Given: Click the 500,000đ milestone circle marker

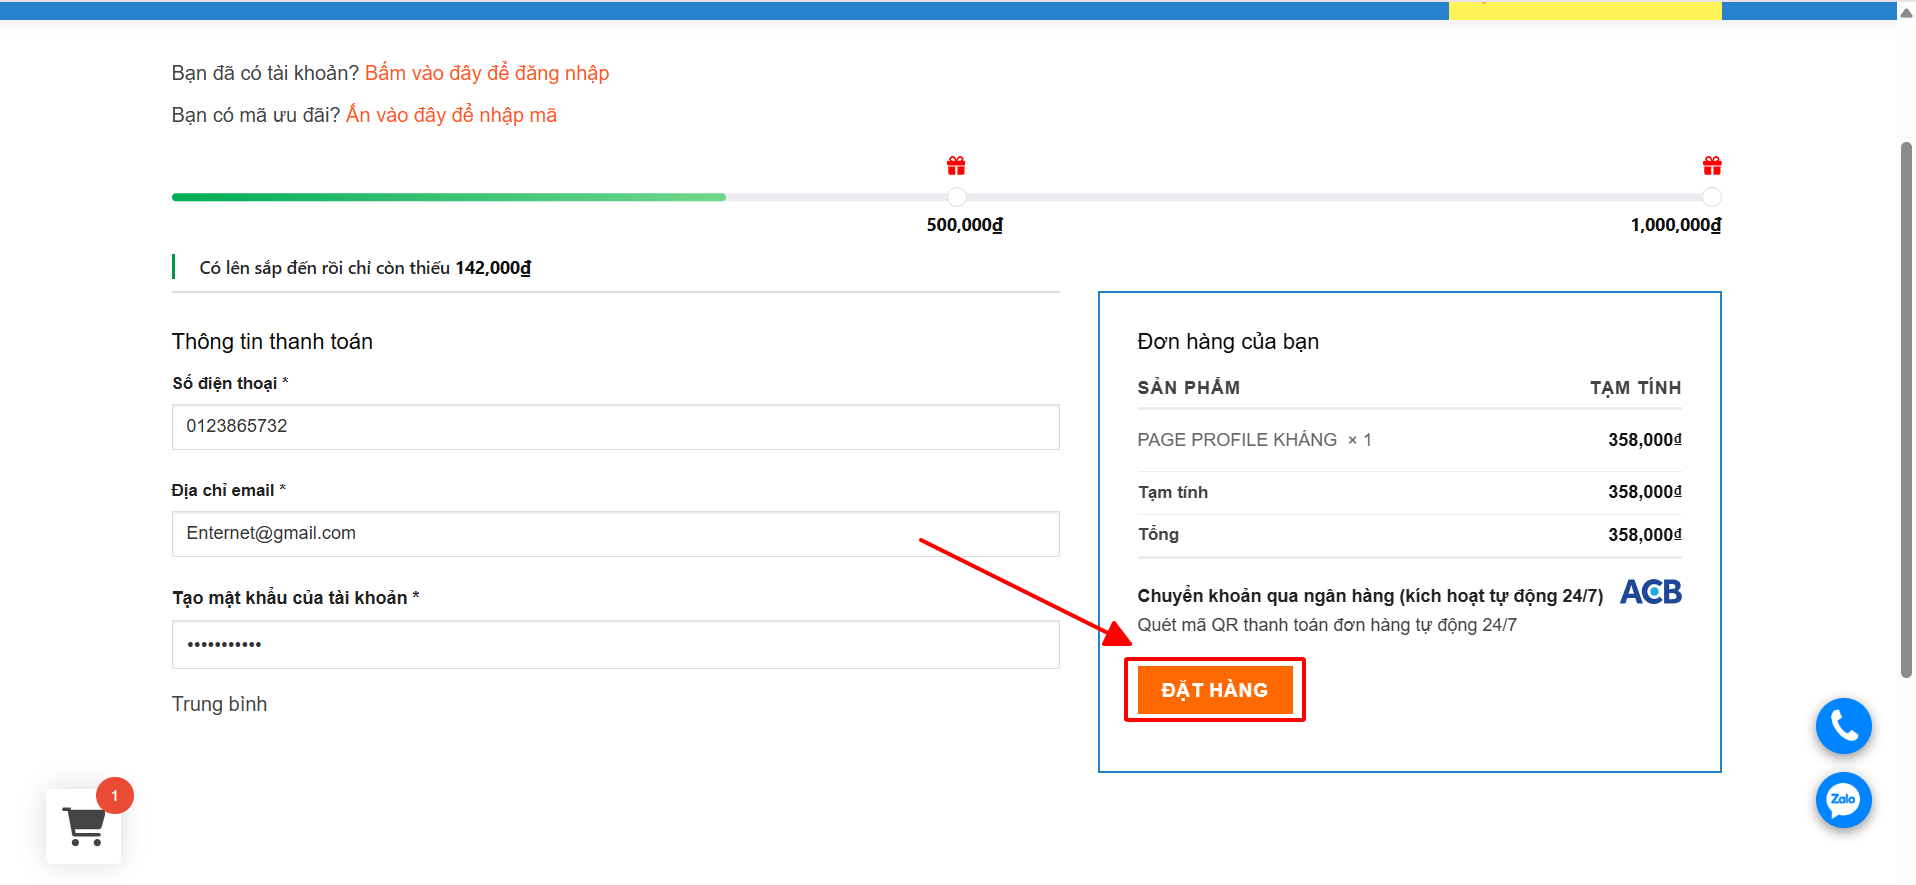Looking at the screenshot, I should coord(957,197).
